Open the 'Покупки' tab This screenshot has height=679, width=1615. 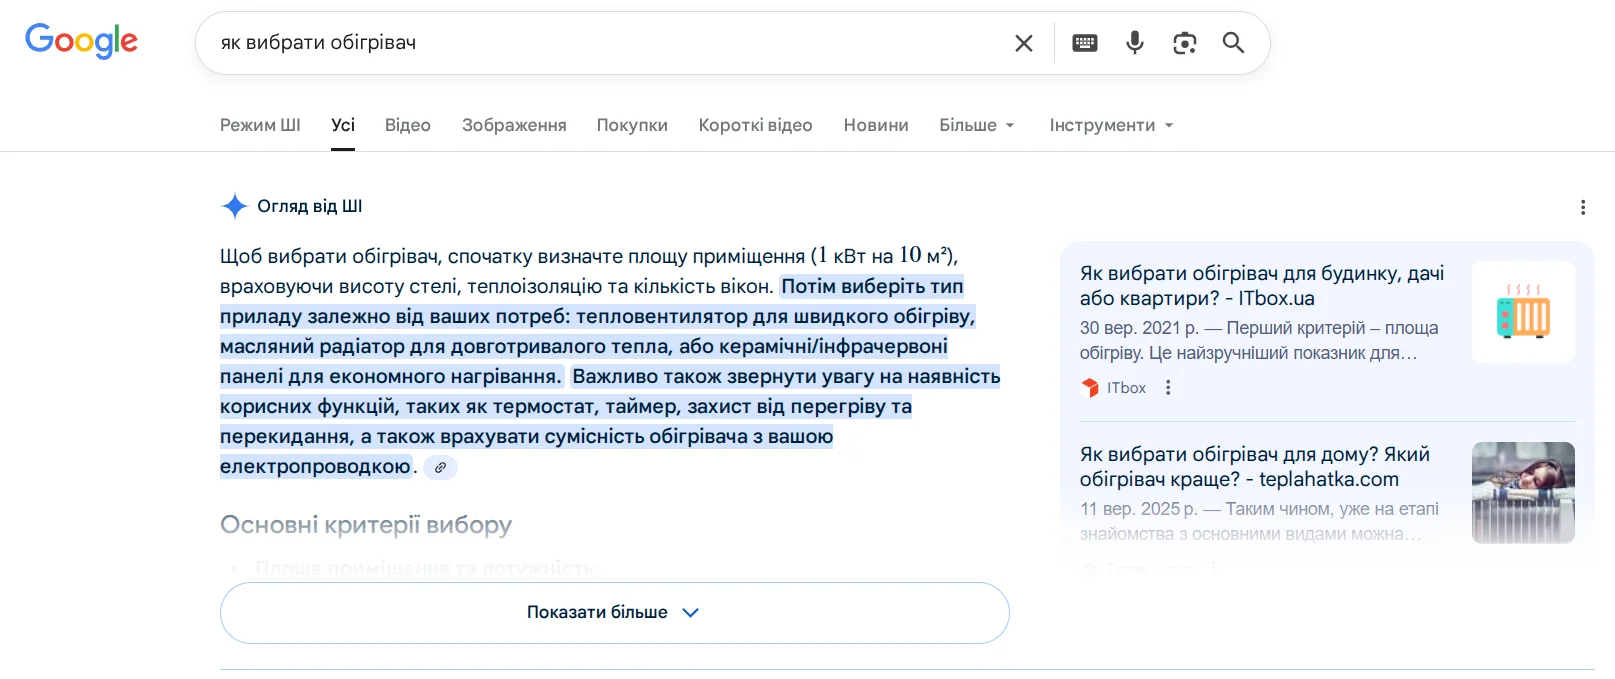click(632, 125)
